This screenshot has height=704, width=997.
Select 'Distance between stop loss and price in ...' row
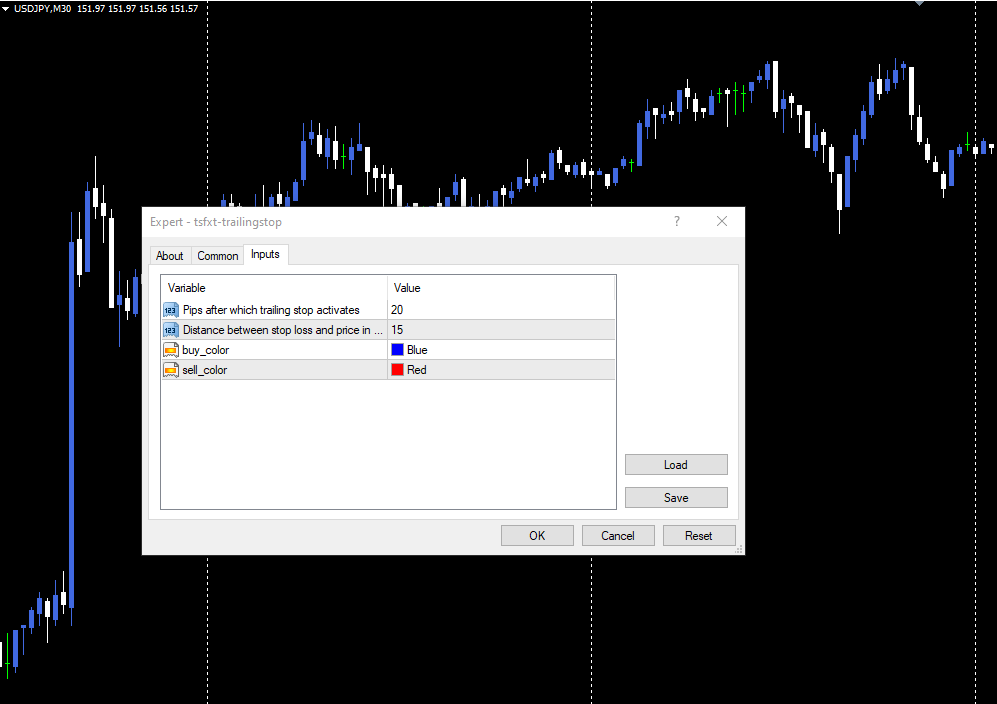388,329
